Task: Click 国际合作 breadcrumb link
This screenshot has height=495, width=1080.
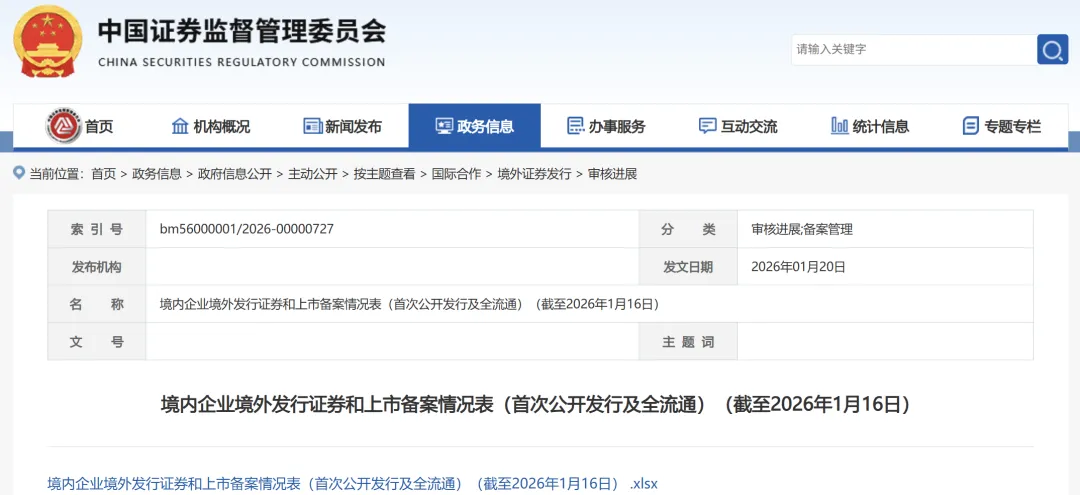Action: (456, 174)
